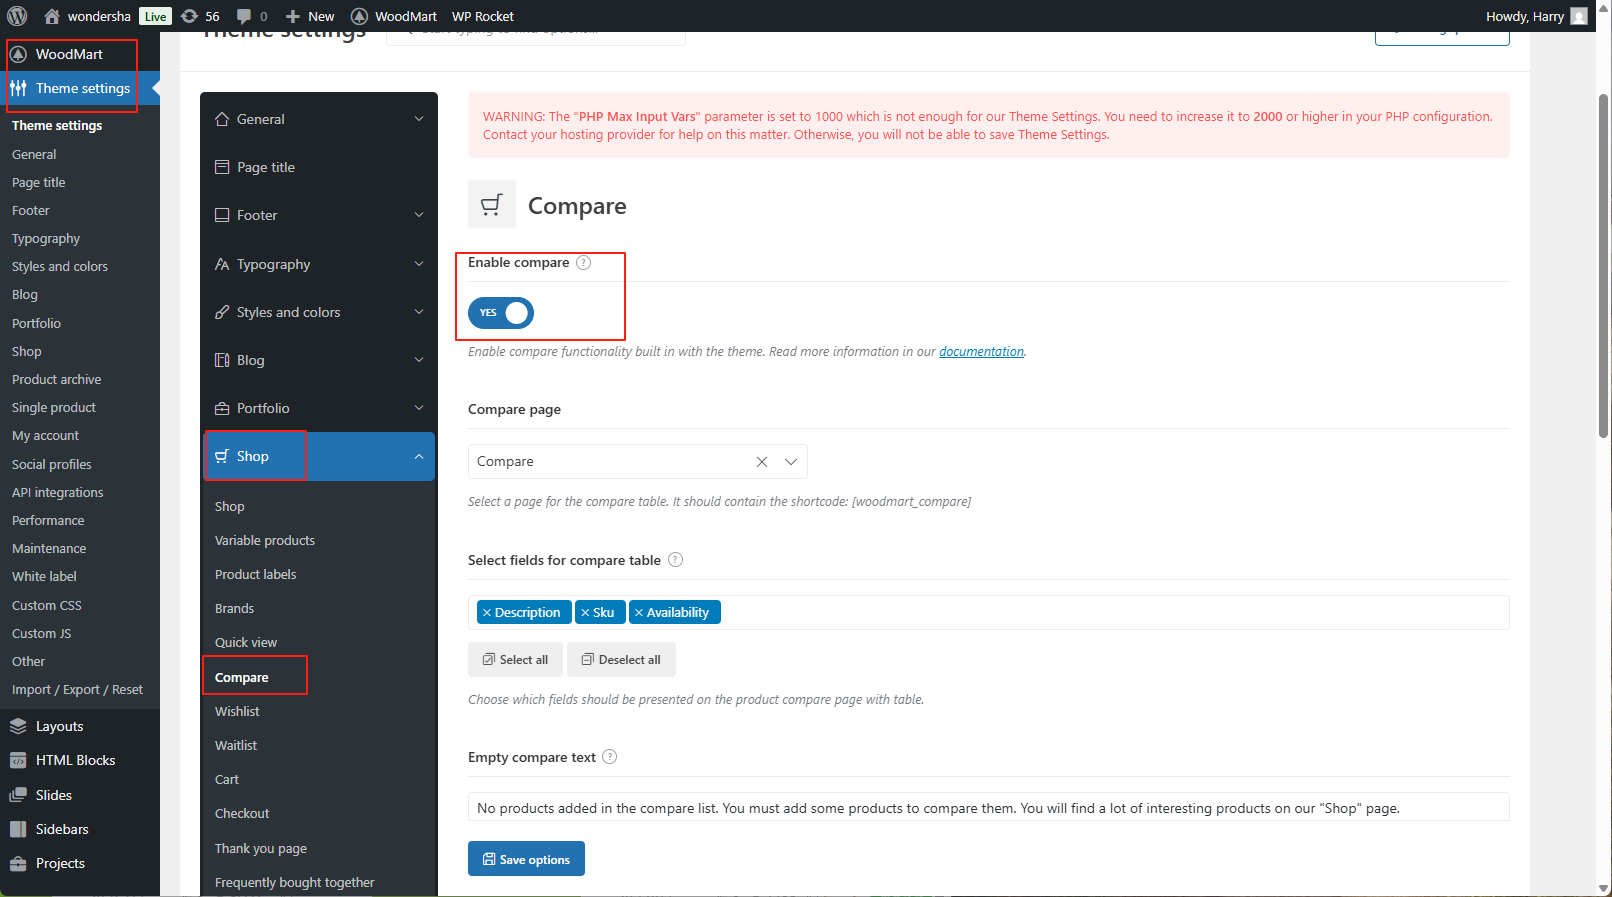1612x897 pixels.
Task: Click the plus icon next to New
Action: 293,16
